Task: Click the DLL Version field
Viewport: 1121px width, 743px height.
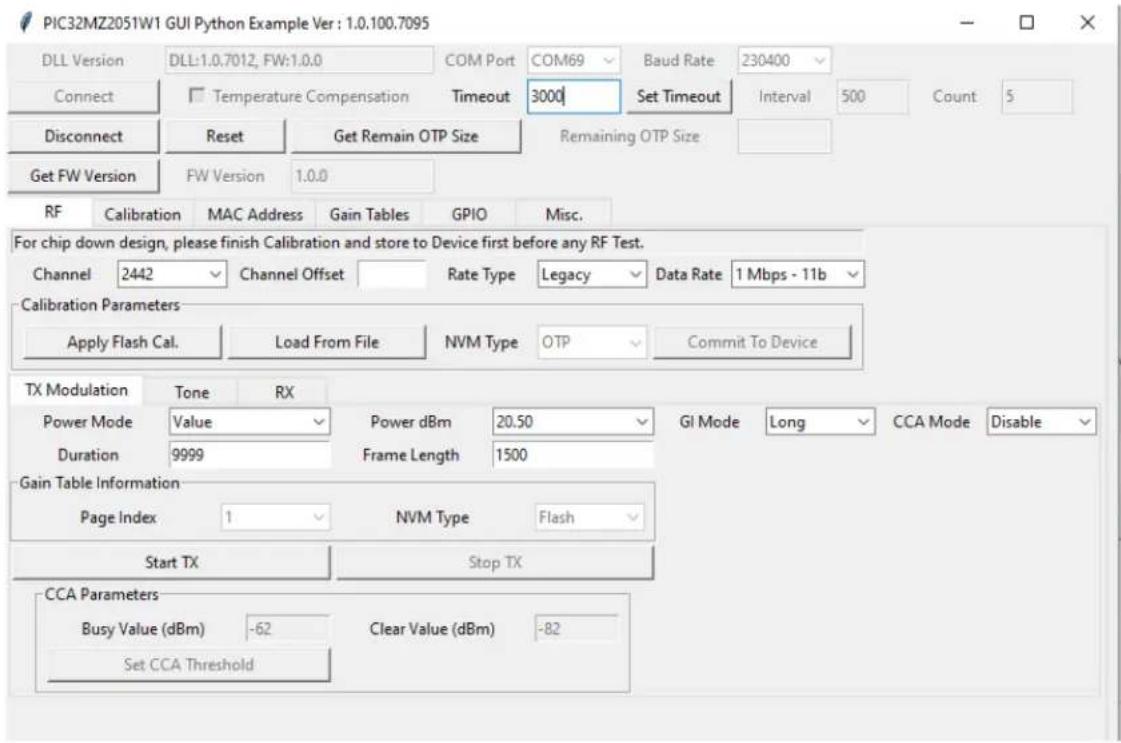Action: point(299,60)
